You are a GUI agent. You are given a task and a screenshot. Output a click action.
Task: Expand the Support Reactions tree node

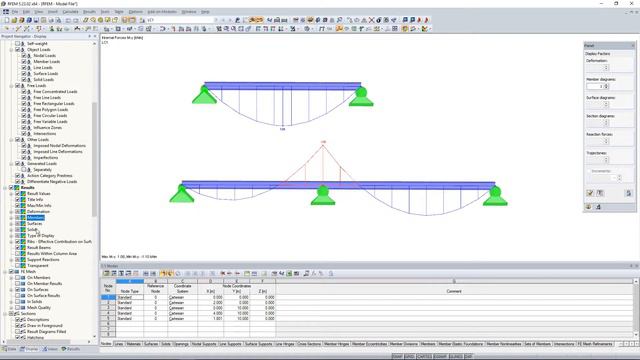coord(11,260)
